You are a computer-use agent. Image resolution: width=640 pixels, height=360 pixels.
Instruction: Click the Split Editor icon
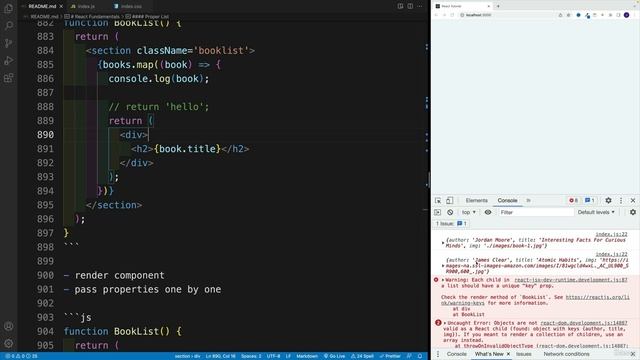click(410, 6)
